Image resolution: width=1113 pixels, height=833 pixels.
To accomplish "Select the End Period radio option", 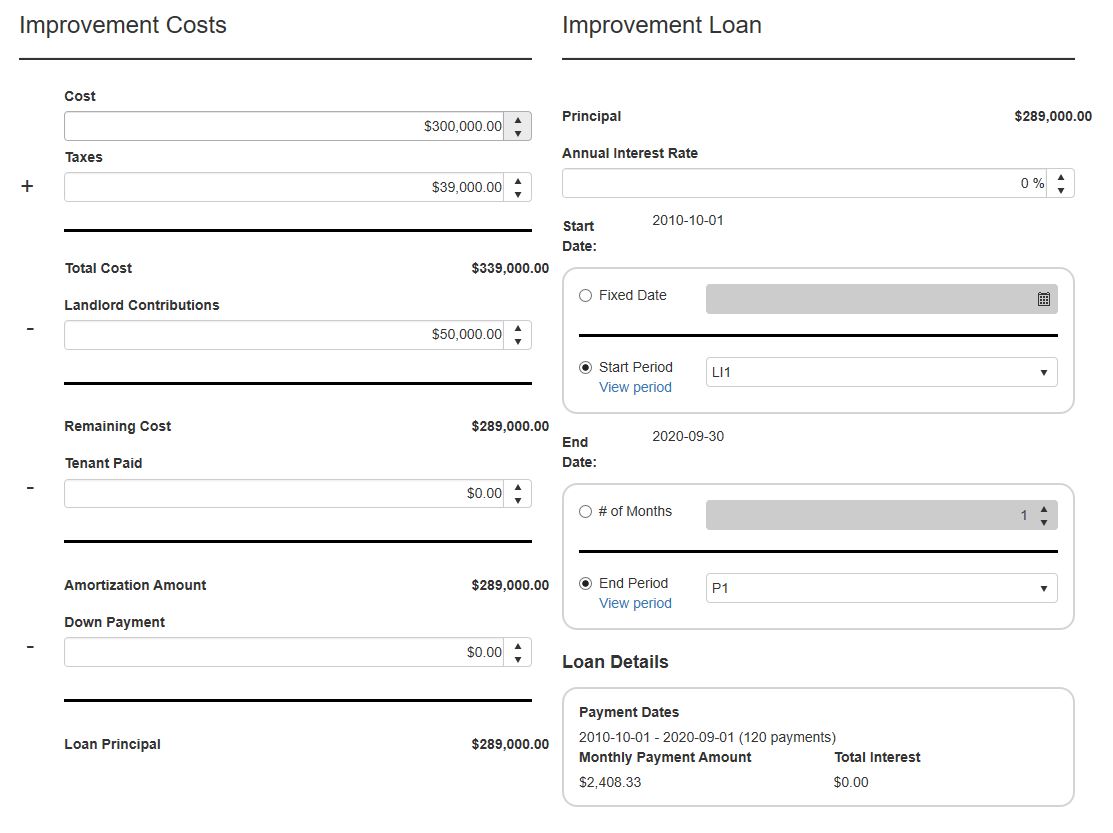I will pos(586,584).
